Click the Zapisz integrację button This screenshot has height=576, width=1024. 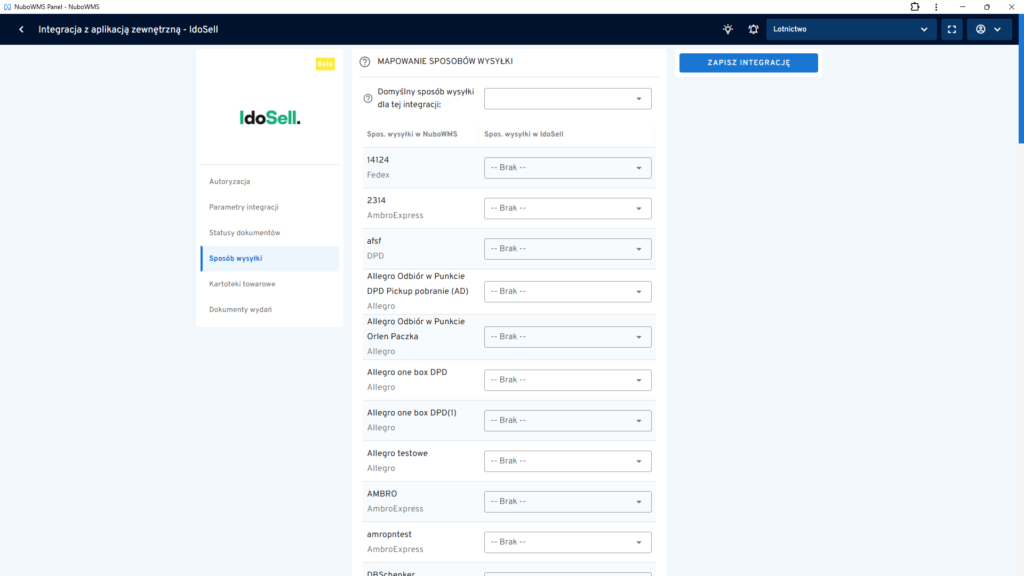pos(748,63)
